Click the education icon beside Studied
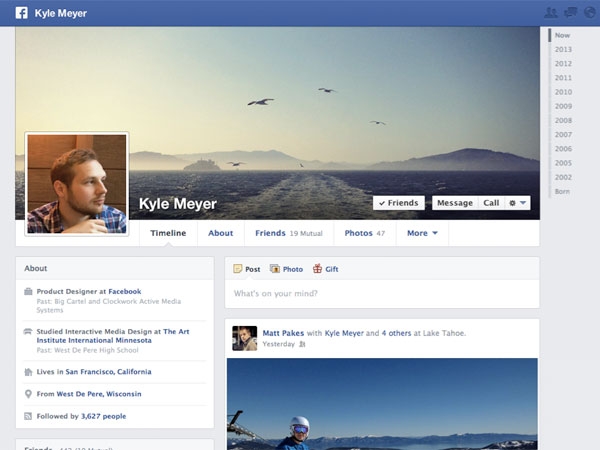This screenshot has width=600, height=450. click(28, 331)
